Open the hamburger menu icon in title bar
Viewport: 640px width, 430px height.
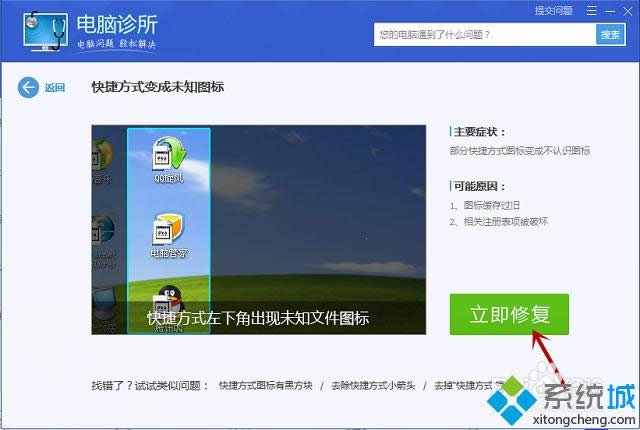[591, 11]
